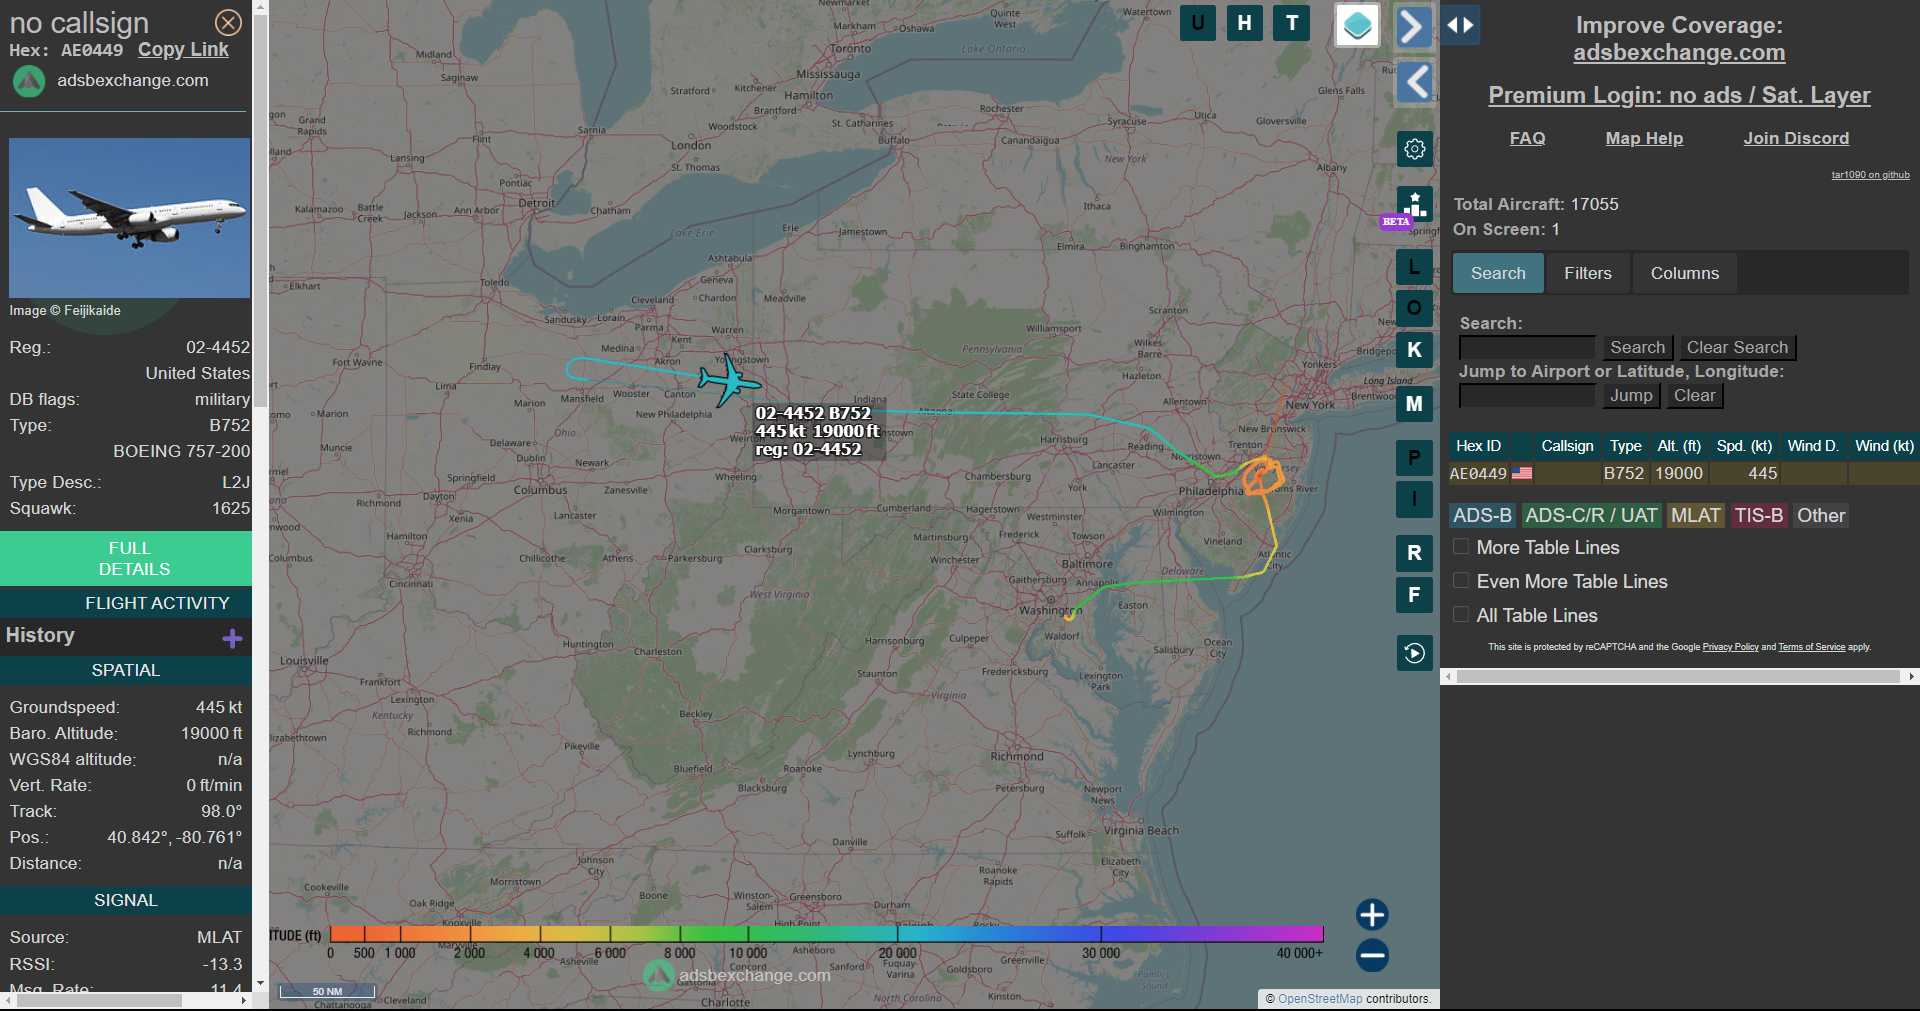Select the AE0449 row in aircraft table

[x=1683, y=474]
